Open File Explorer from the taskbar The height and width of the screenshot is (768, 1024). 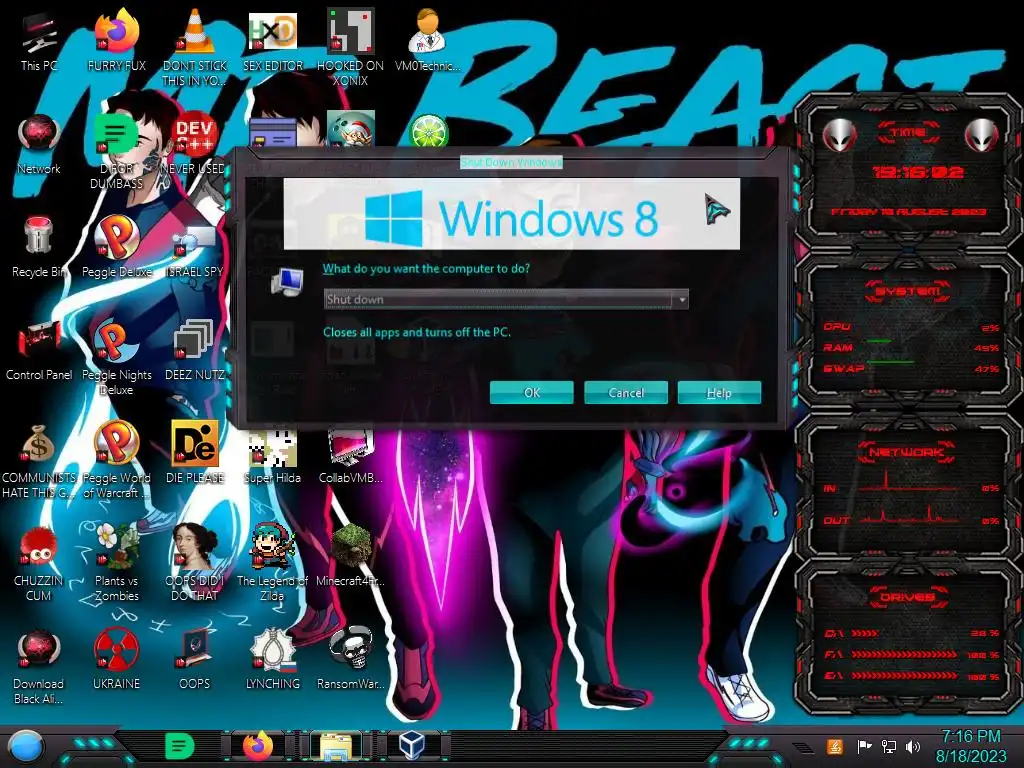[x=336, y=747]
